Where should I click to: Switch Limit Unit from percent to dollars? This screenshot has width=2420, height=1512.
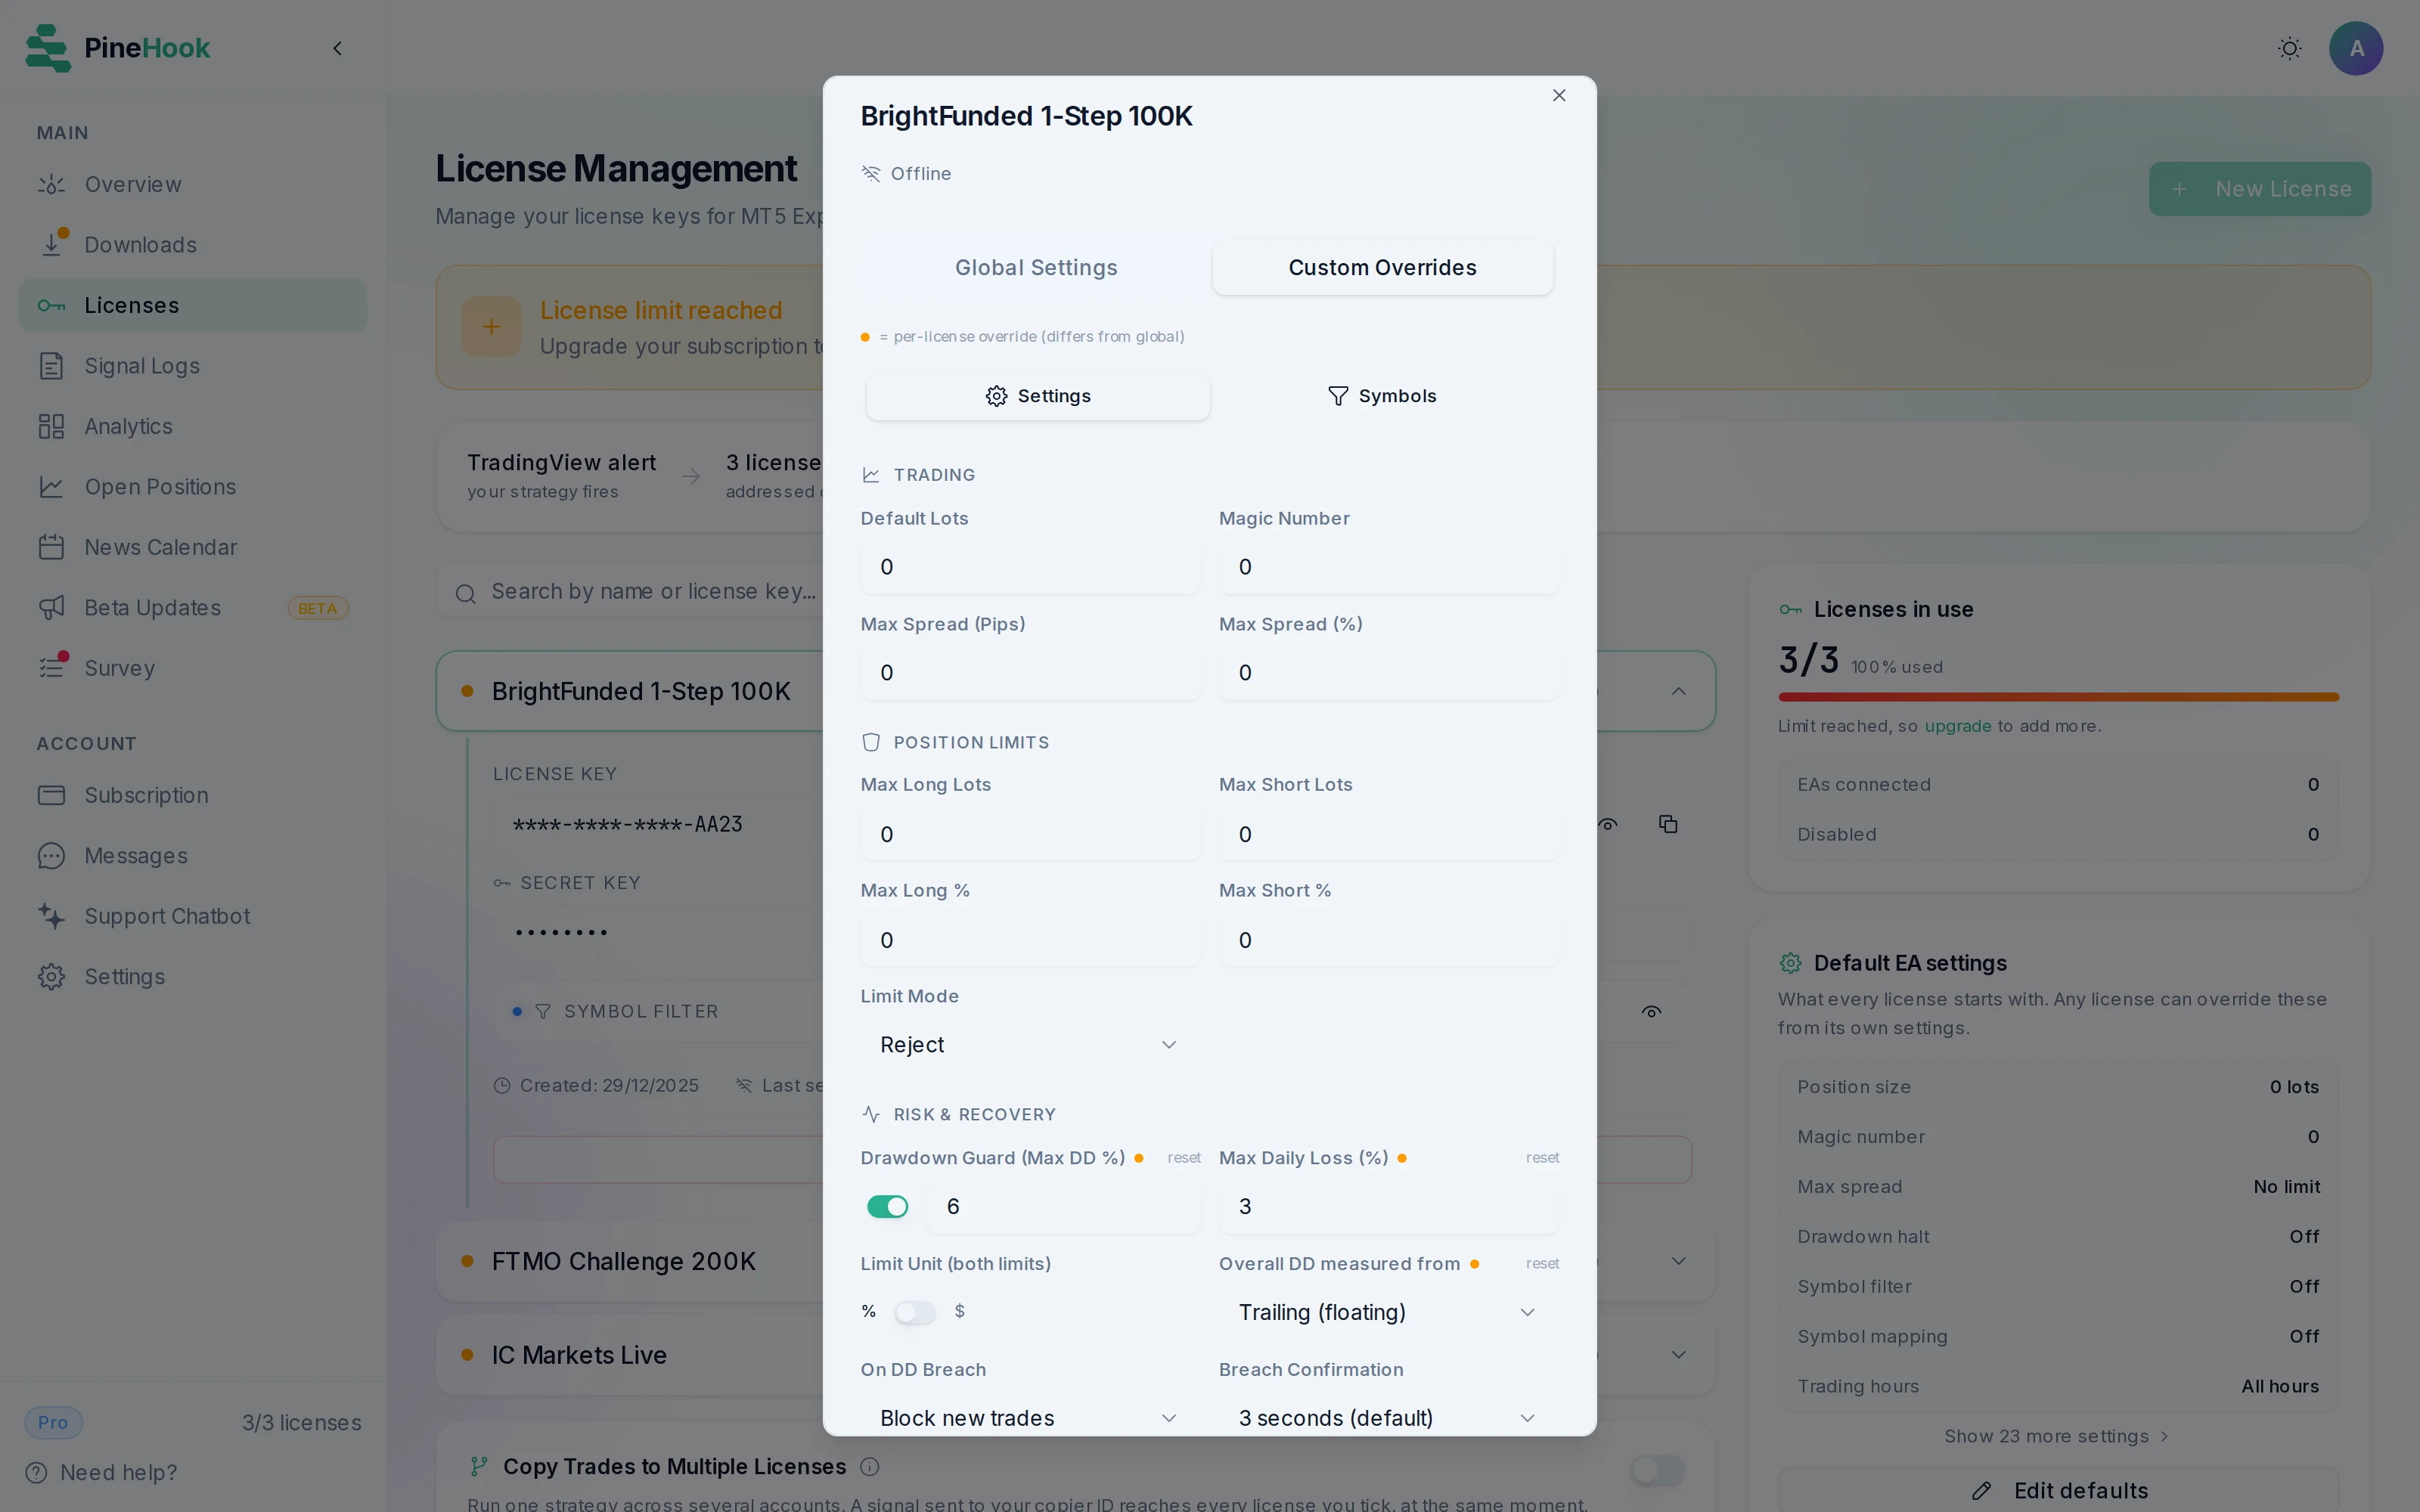(x=914, y=1312)
